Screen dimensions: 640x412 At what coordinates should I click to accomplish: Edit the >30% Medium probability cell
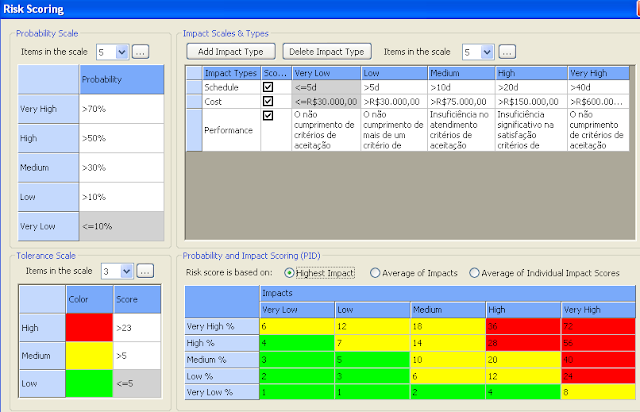point(122,168)
